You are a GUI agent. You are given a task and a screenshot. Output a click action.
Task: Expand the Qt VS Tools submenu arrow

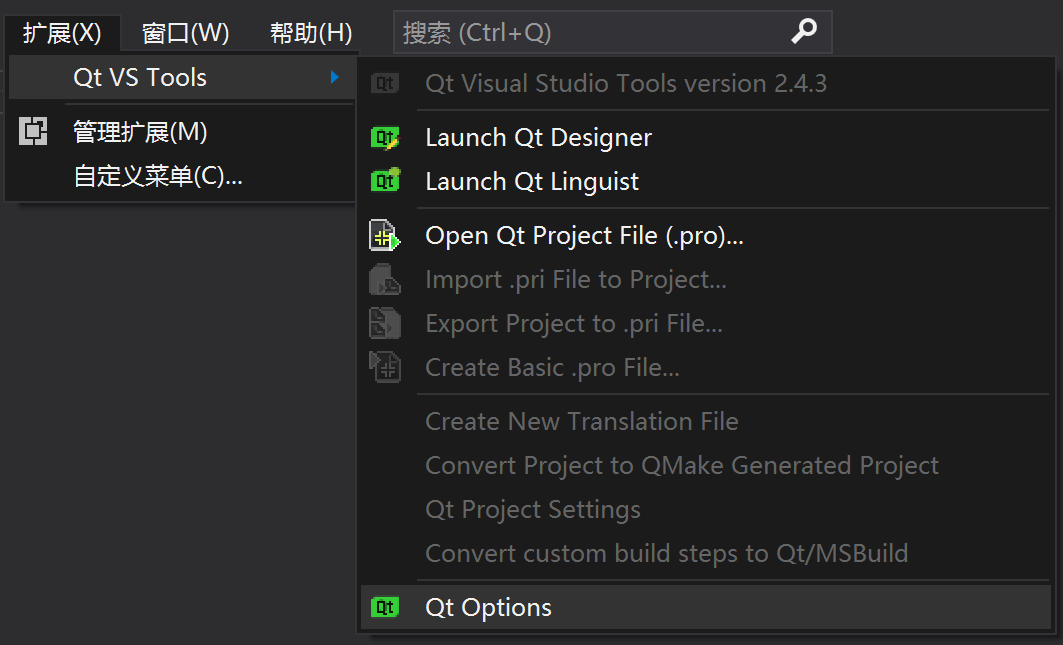[x=335, y=77]
